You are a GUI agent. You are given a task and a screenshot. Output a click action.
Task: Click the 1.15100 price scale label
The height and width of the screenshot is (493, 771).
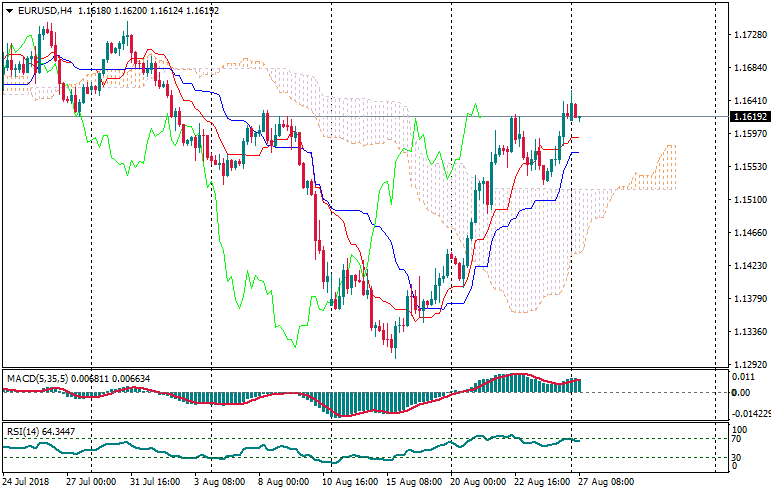click(x=749, y=200)
